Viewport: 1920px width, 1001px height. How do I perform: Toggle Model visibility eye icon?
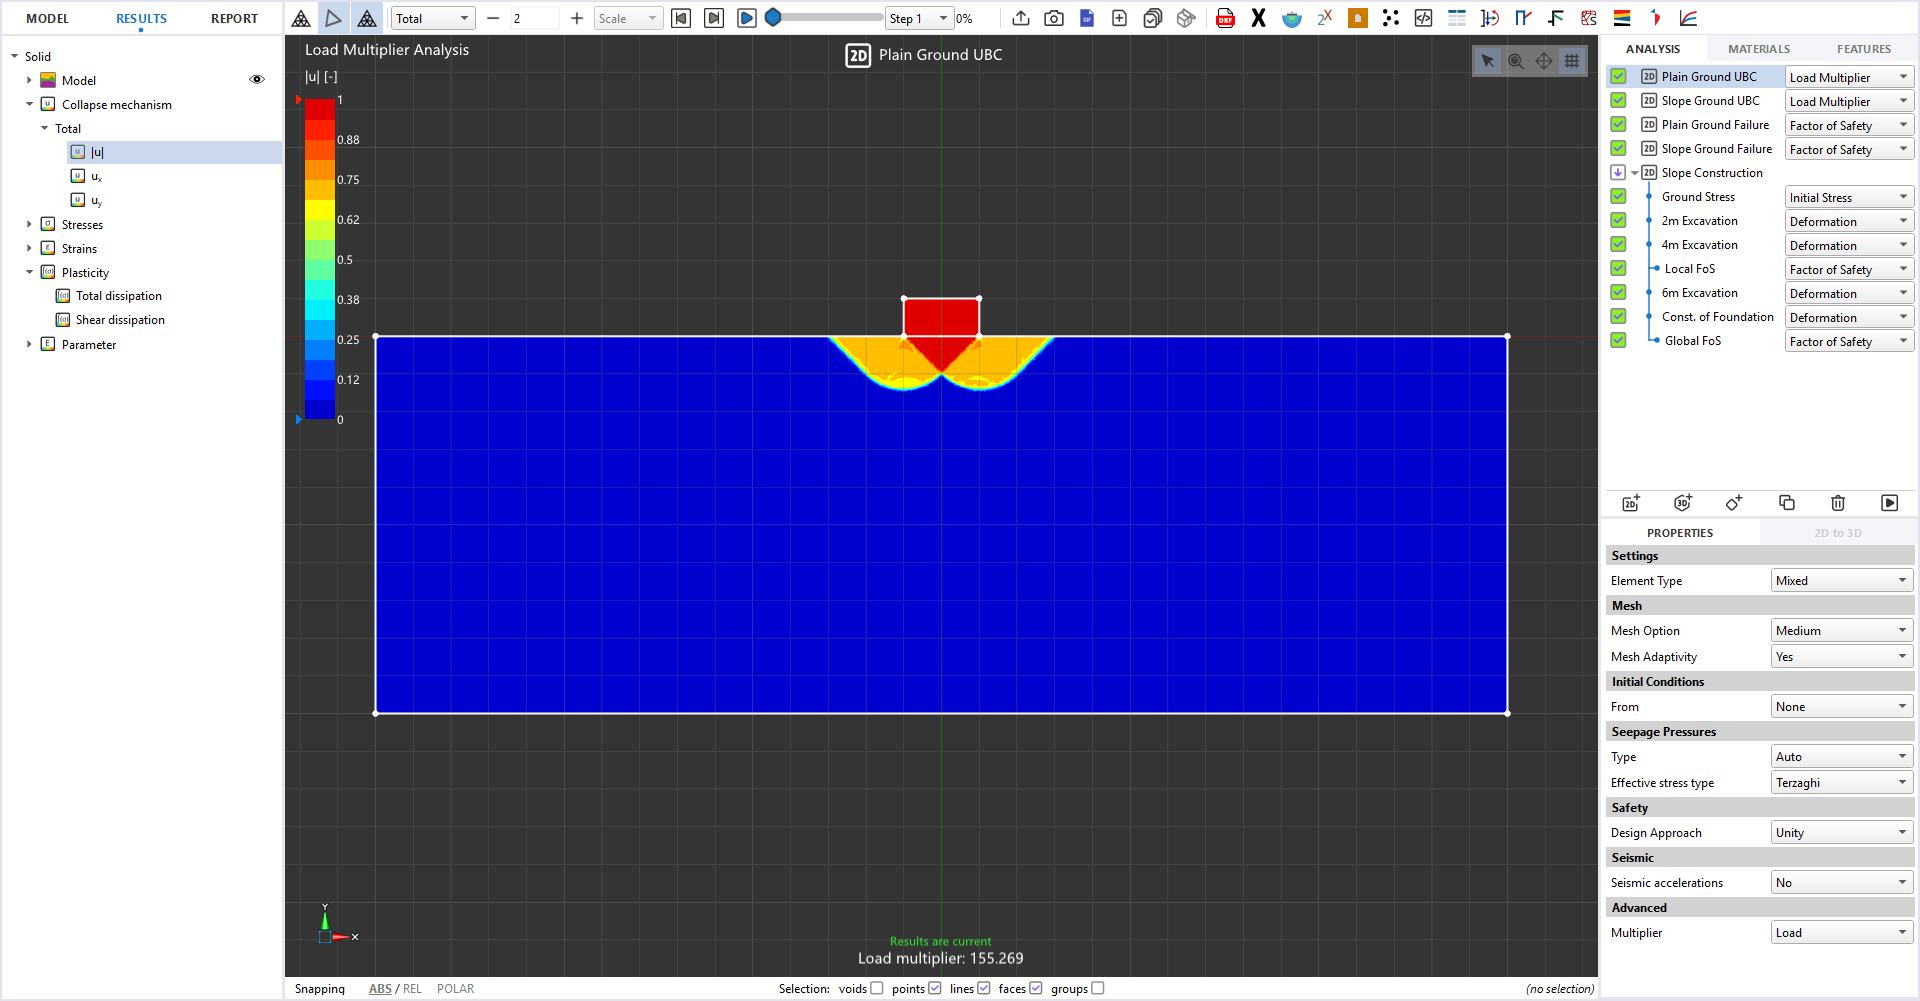point(257,80)
